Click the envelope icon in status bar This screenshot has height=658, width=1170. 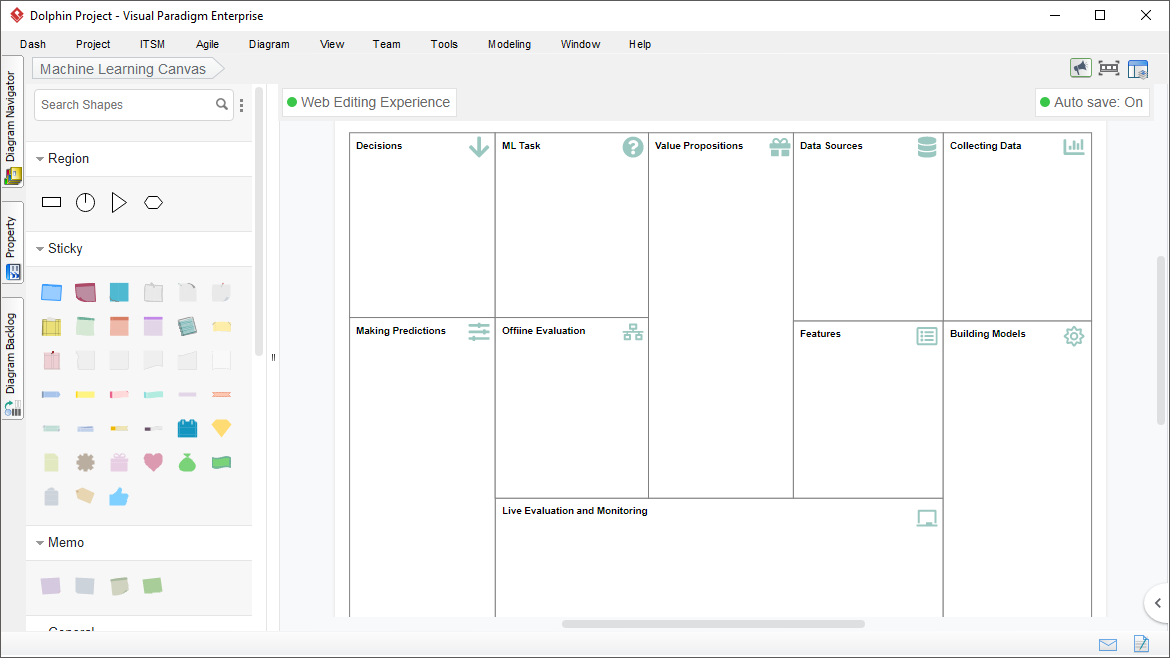1108,644
